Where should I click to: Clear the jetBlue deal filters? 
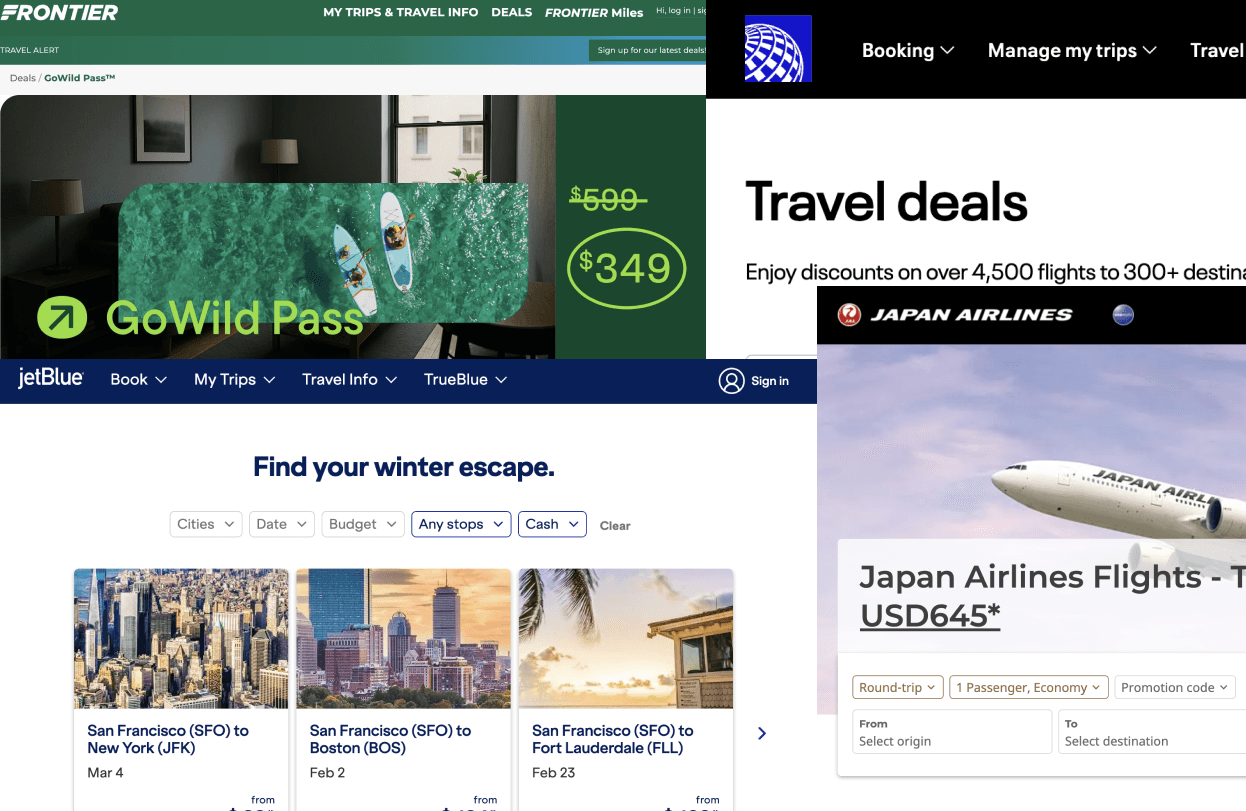(x=615, y=525)
